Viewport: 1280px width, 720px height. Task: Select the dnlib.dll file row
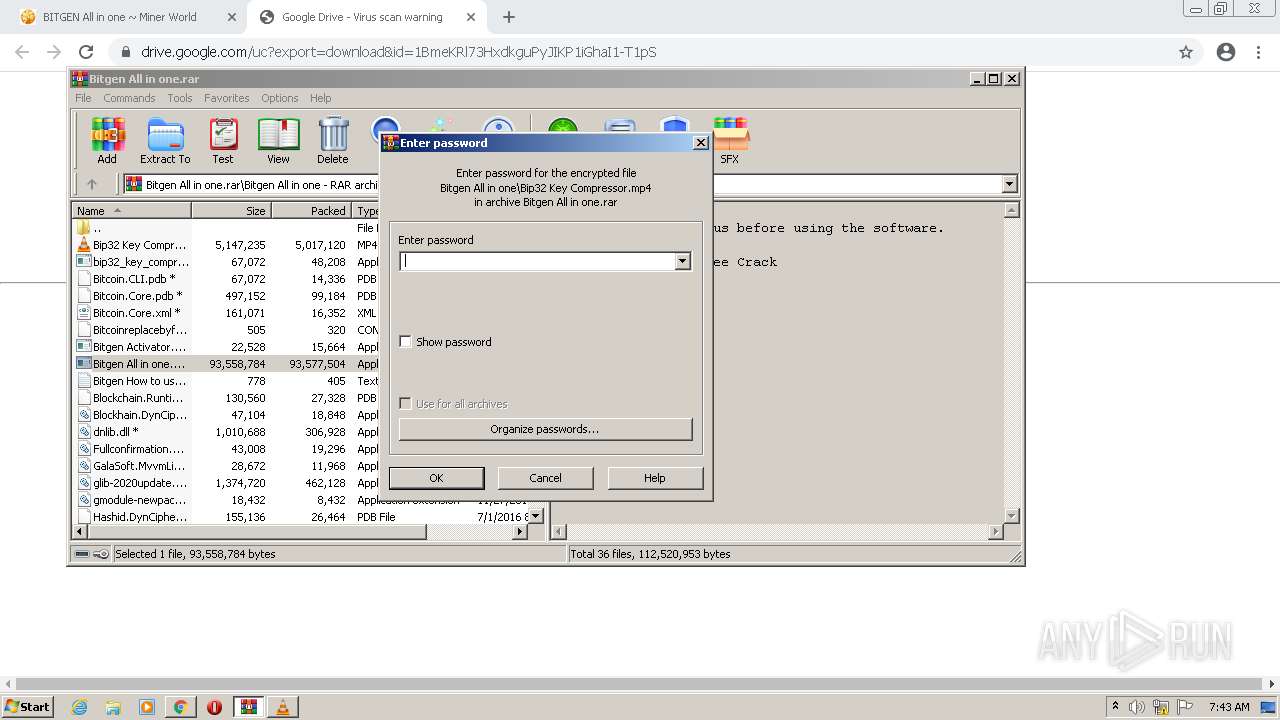pyautogui.click(x=226, y=432)
